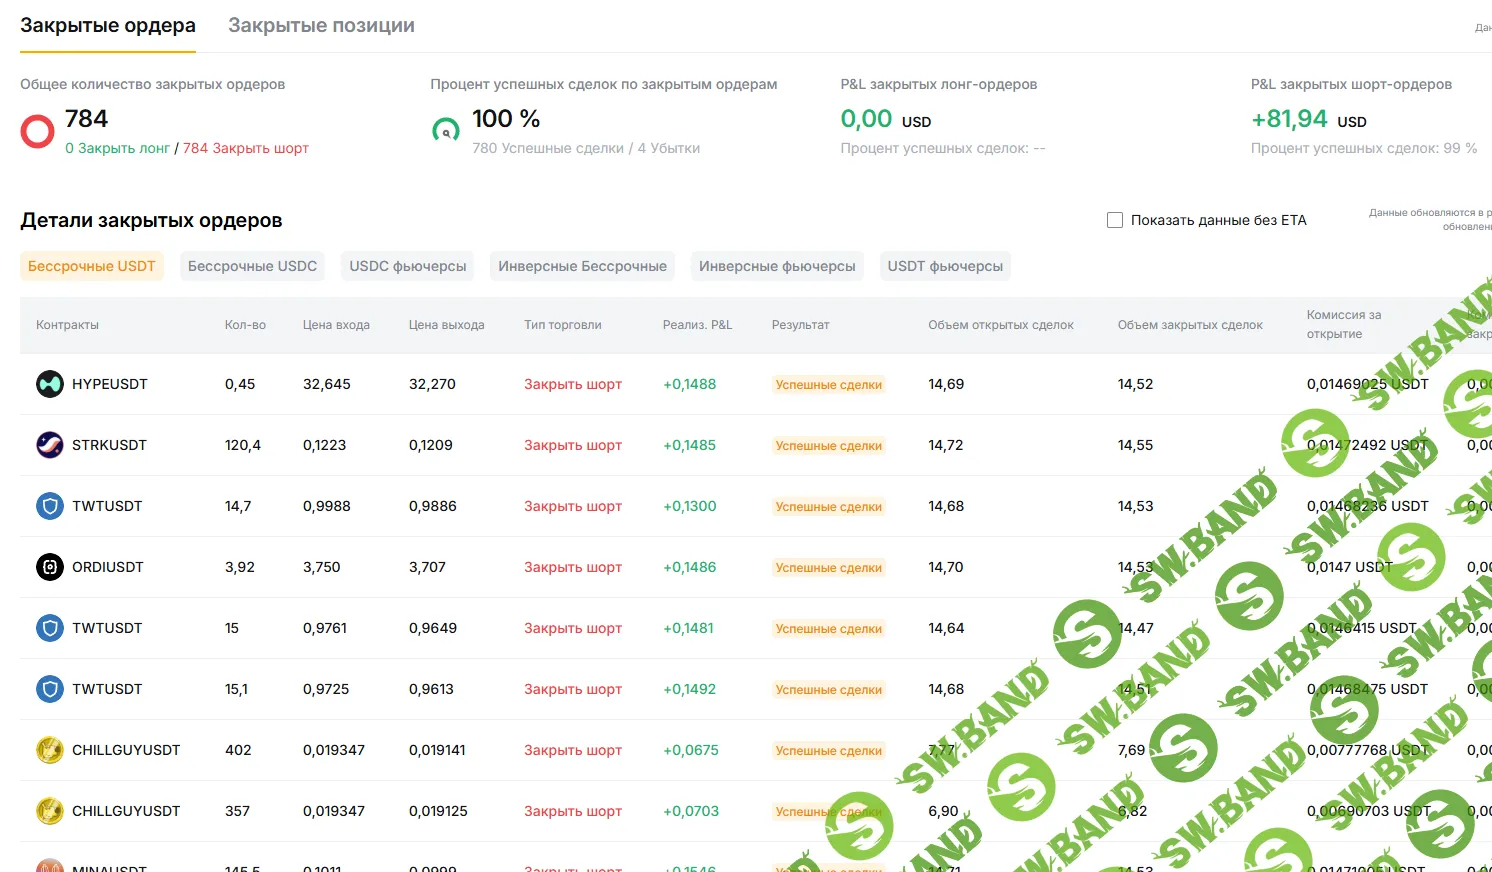Click the entry price 32,645
The height and width of the screenshot is (872, 1492).
pyautogui.click(x=327, y=384)
